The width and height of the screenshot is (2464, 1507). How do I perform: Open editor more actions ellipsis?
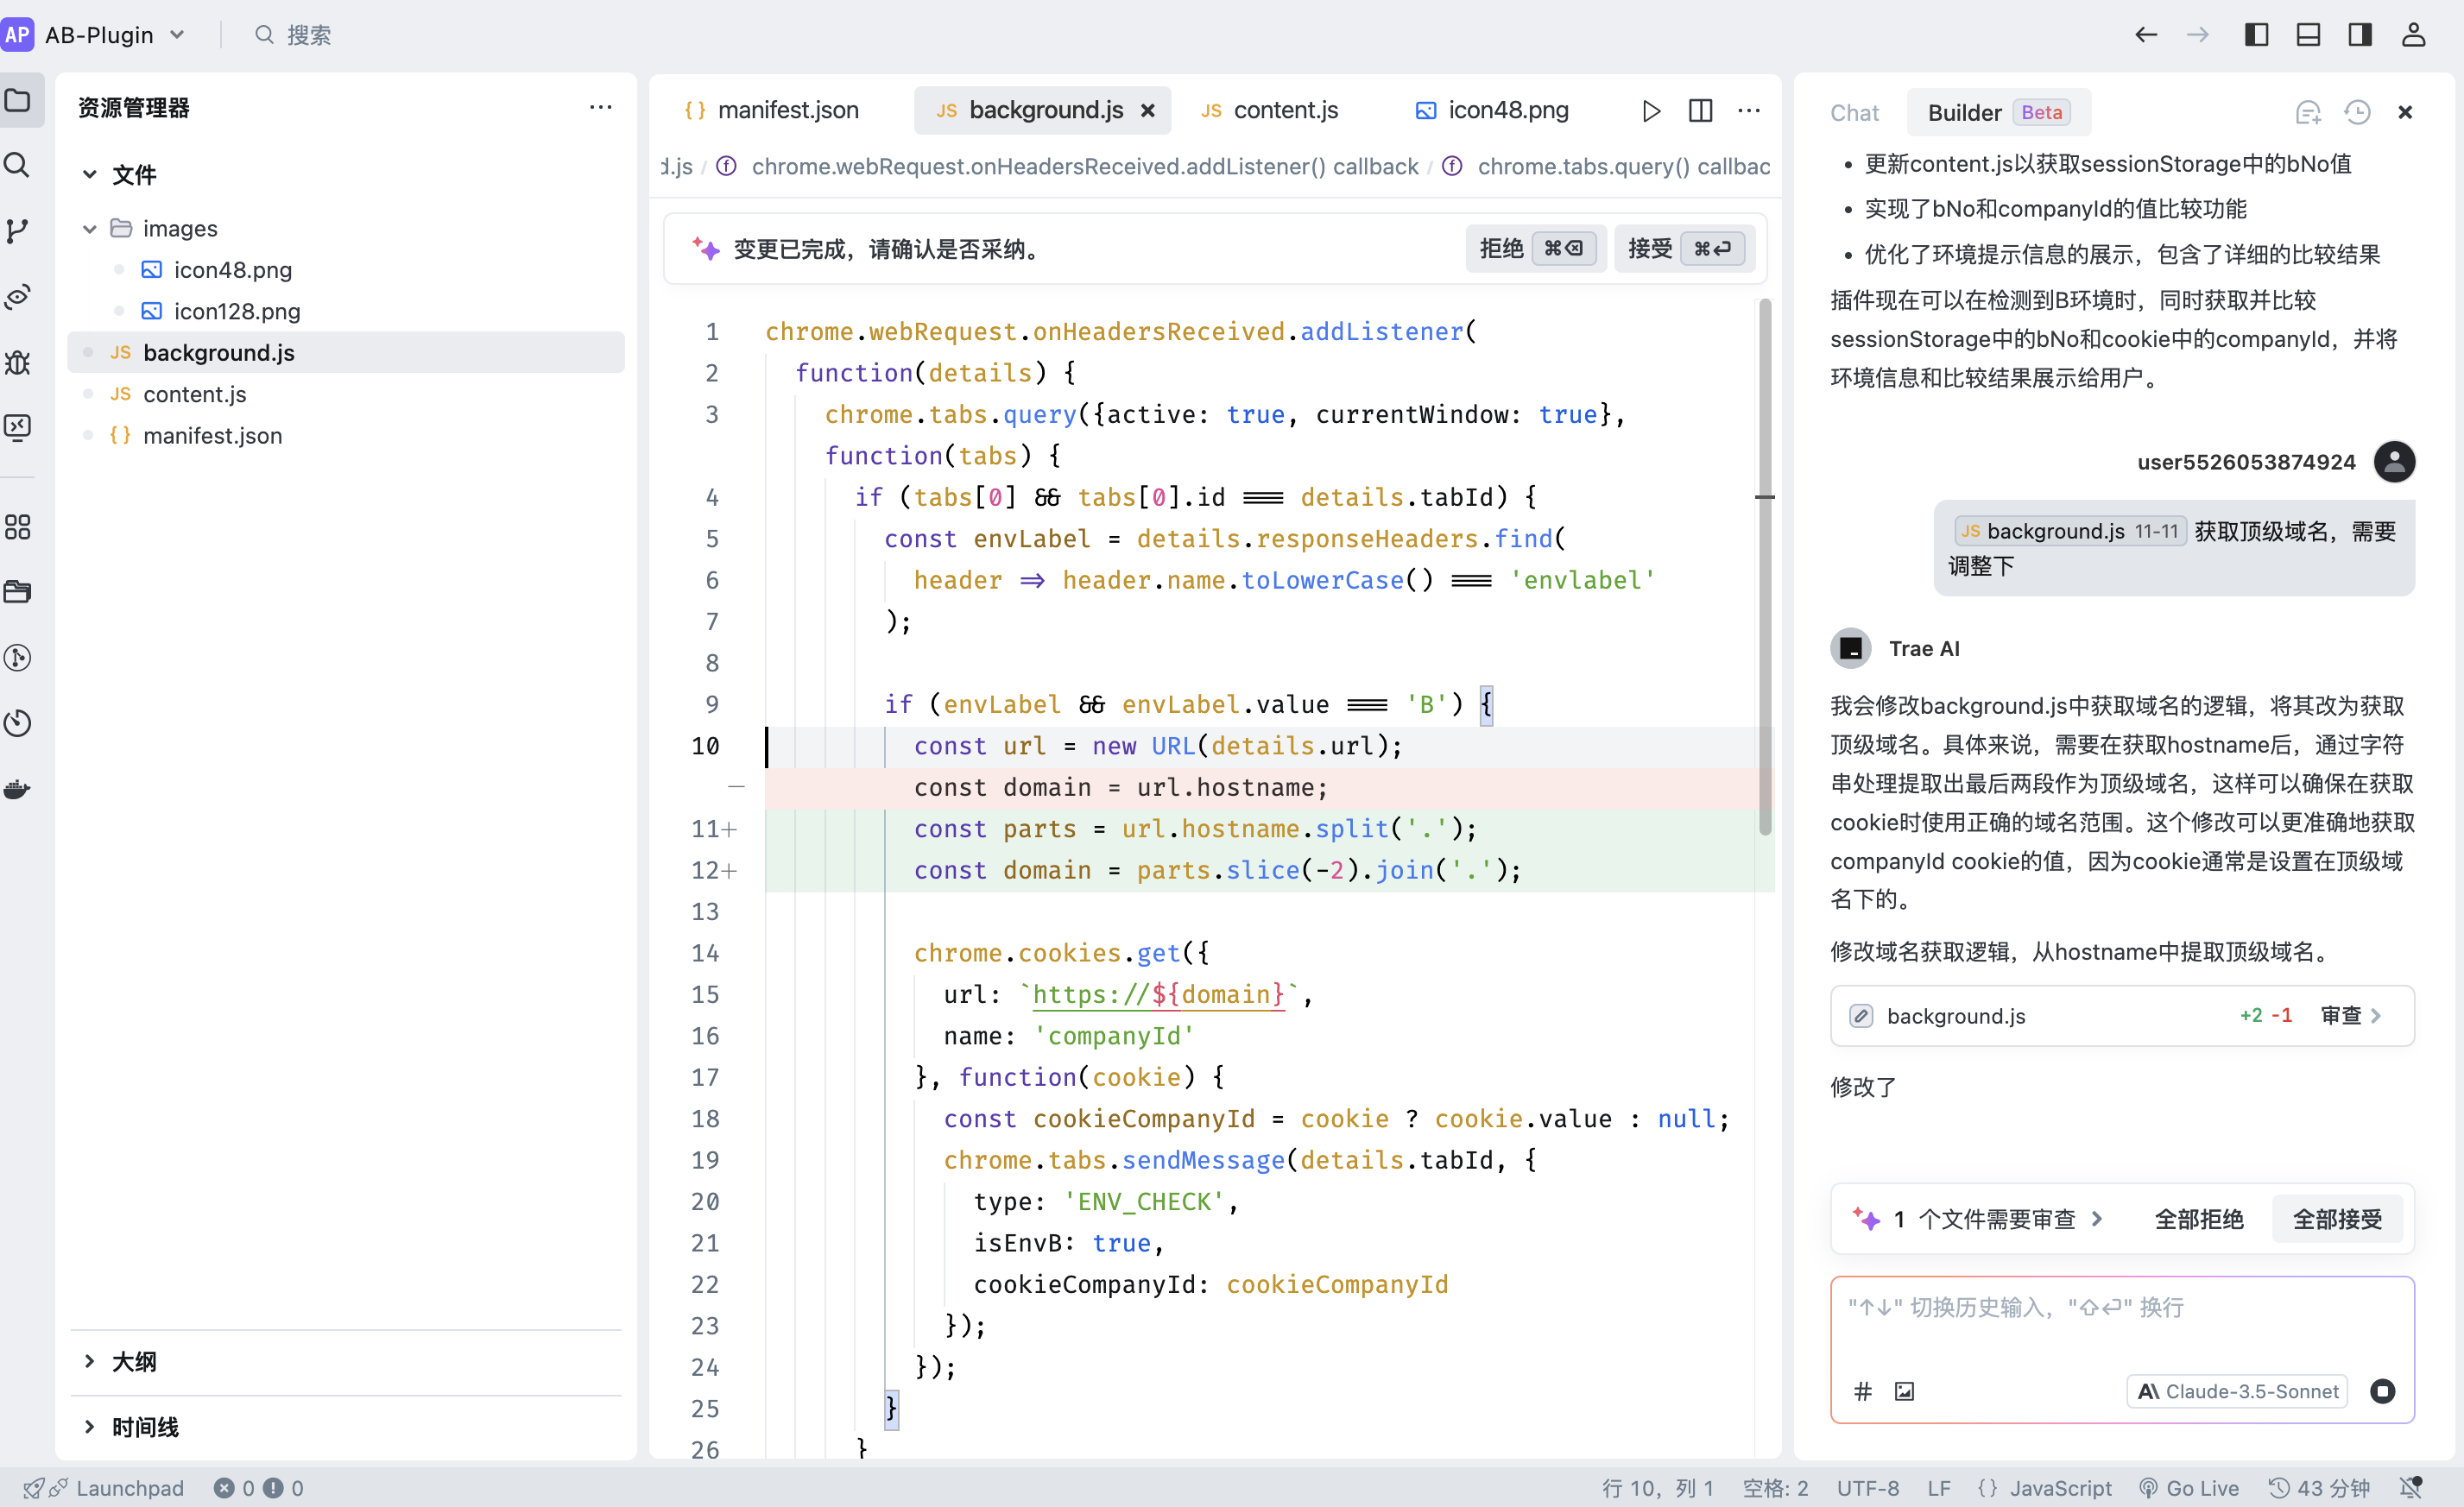tap(1749, 110)
